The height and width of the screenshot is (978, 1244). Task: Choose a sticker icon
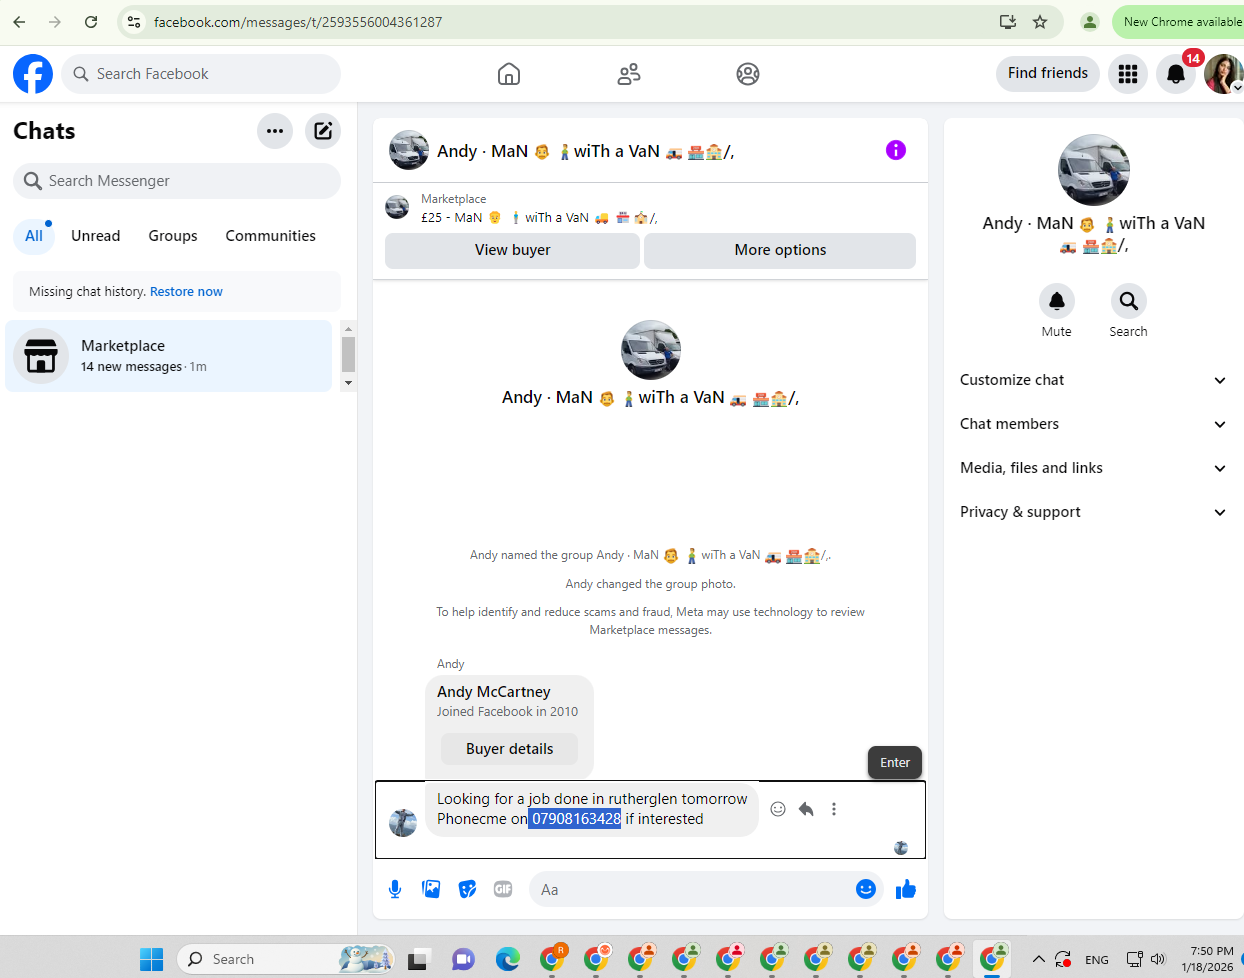(x=467, y=889)
